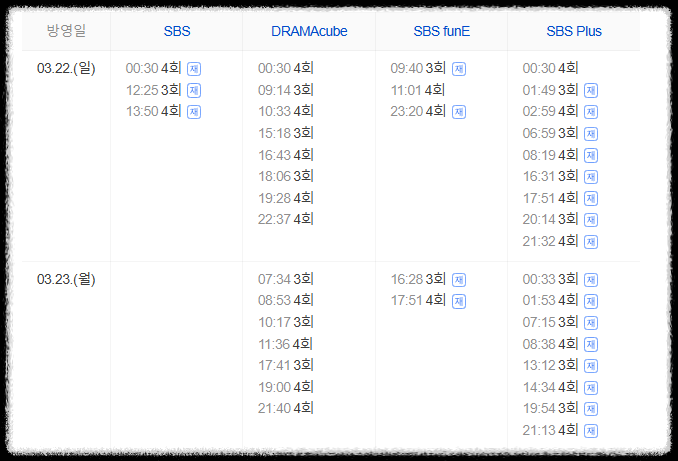Image resolution: width=678 pixels, height=461 pixels.
Task: Select the SBS Plus 21:13 4회 entry
Action: 550,430
